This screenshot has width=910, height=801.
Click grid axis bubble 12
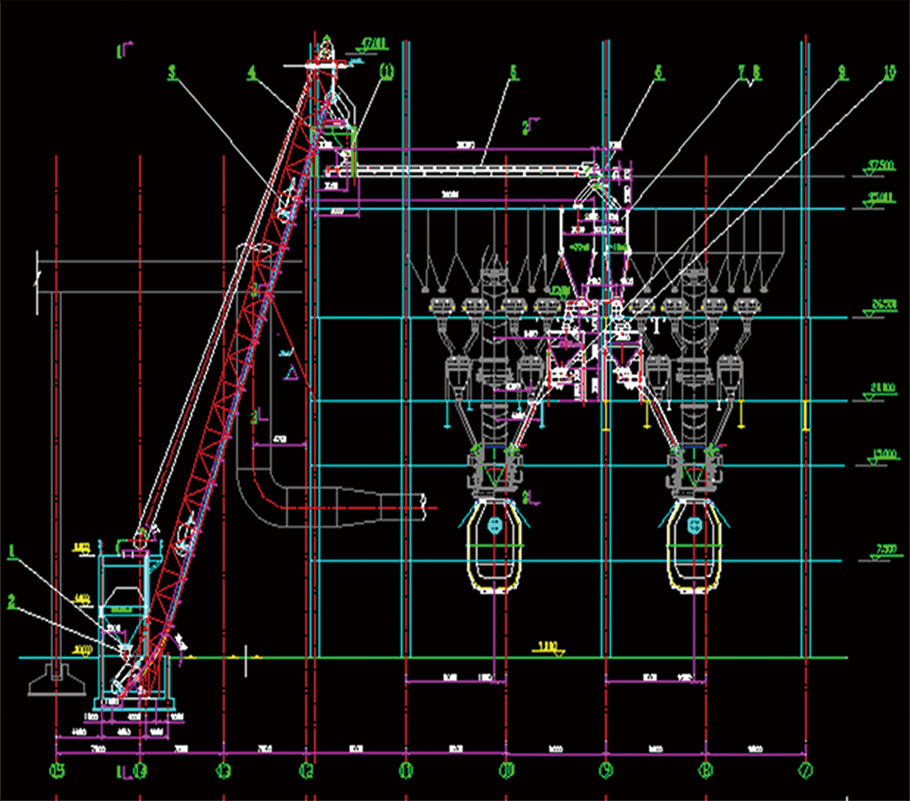coord(307,771)
